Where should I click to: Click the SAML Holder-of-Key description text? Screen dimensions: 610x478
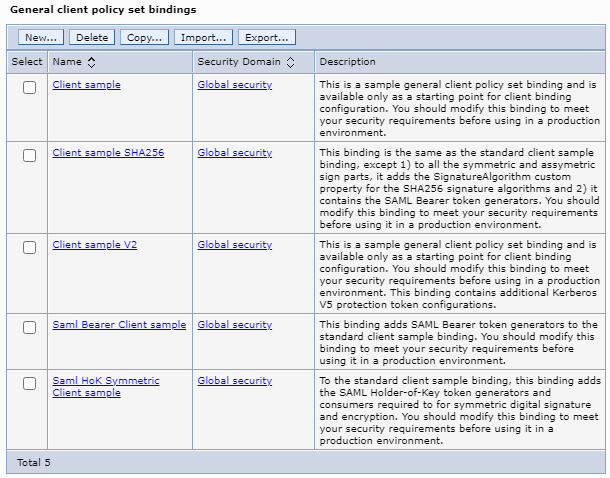tap(460, 411)
